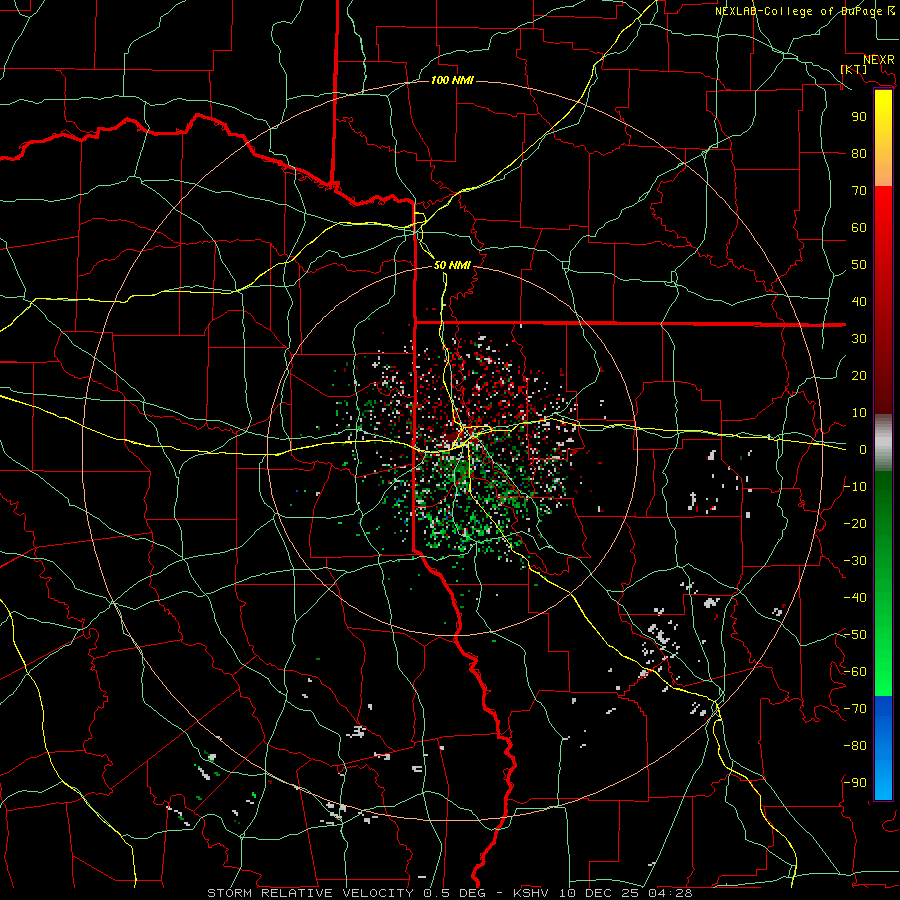Click the -70 value on velocity scale

pos(855,709)
